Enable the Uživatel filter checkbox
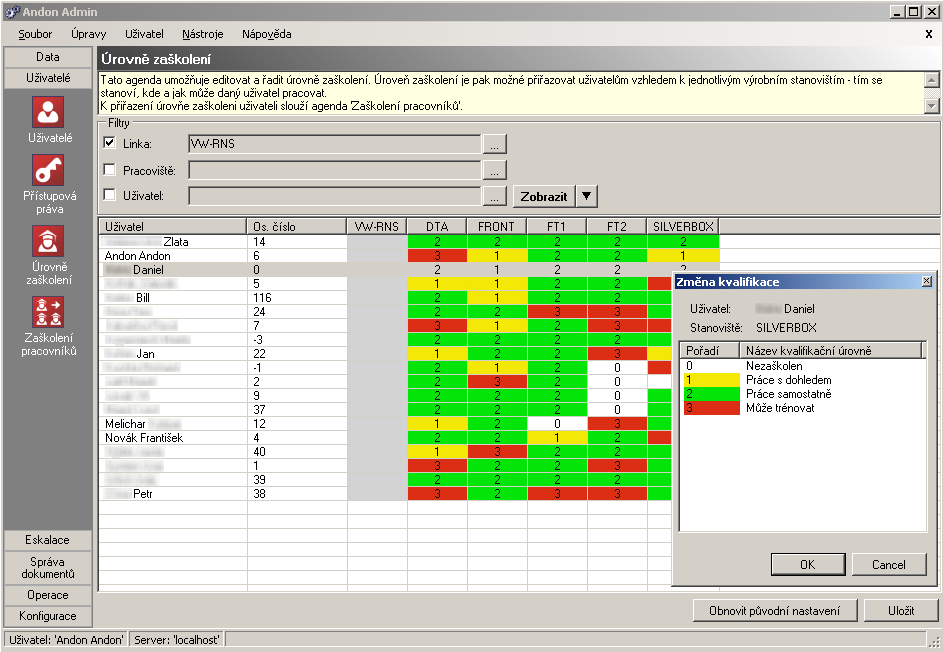943x652 pixels. click(x=110, y=195)
